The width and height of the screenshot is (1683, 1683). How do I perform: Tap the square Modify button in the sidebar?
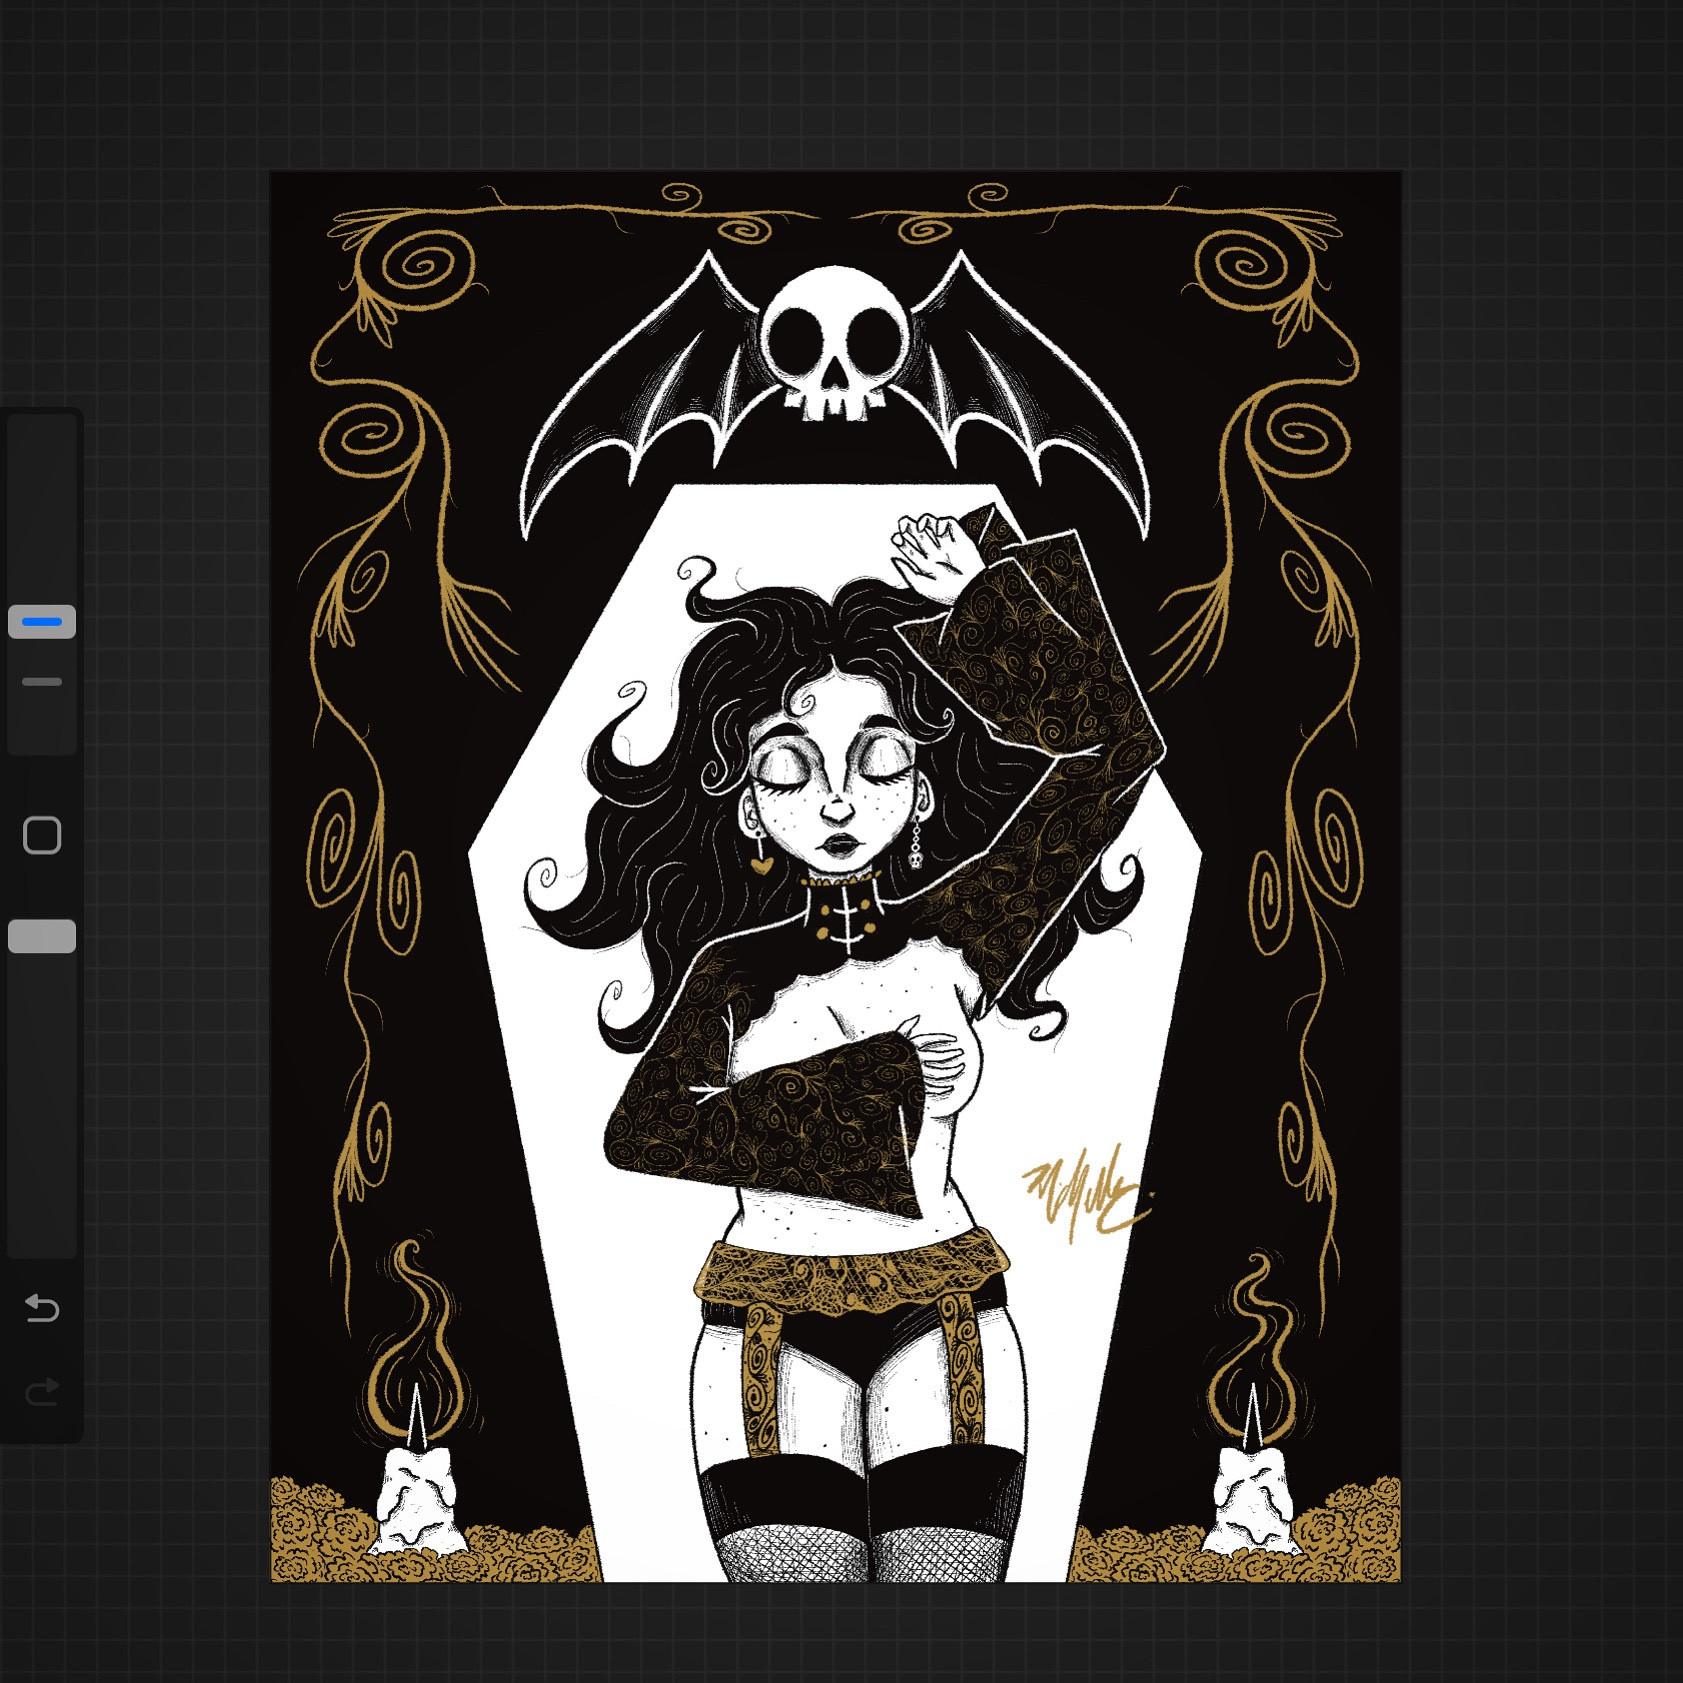pyautogui.click(x=42, y=835)
